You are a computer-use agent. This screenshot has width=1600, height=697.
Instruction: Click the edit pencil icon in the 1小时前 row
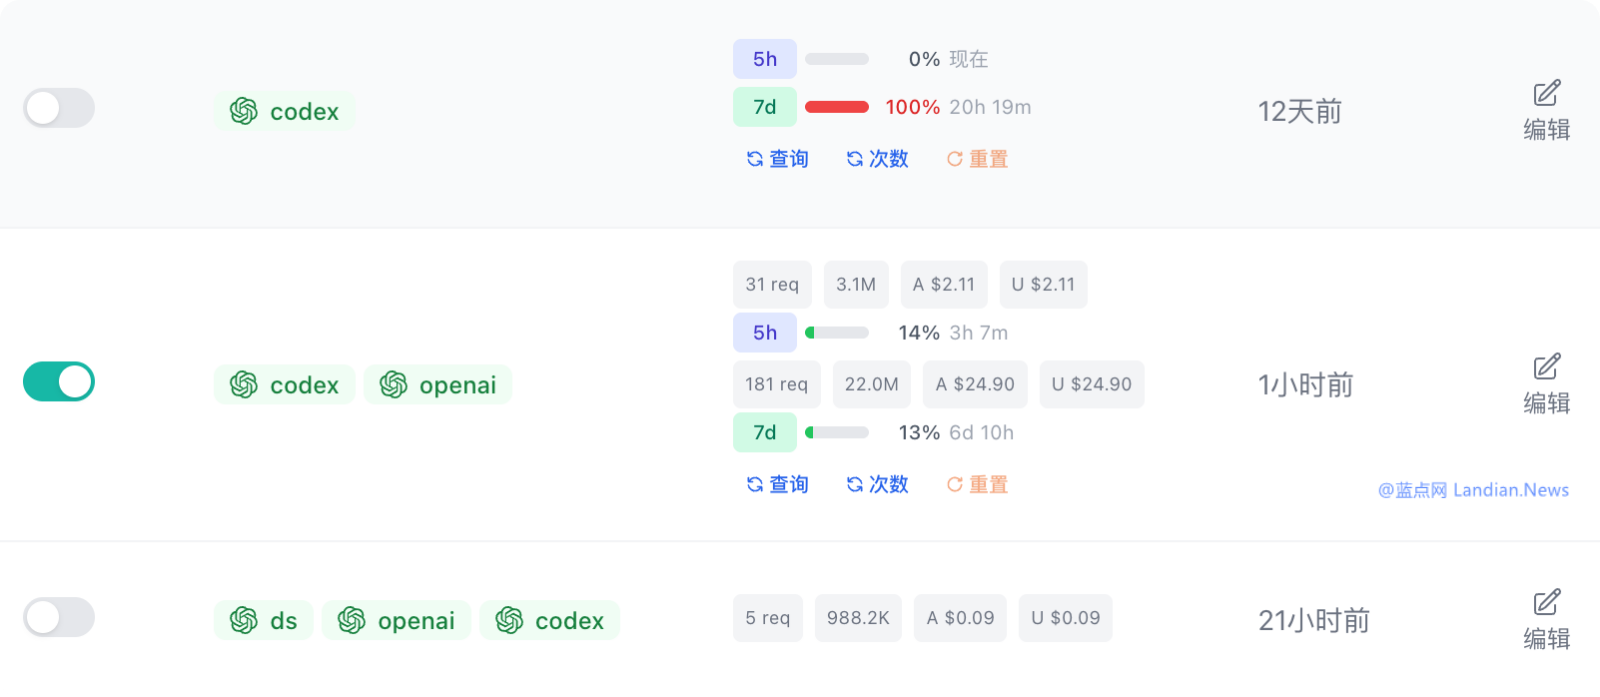tap(1547, 366)
